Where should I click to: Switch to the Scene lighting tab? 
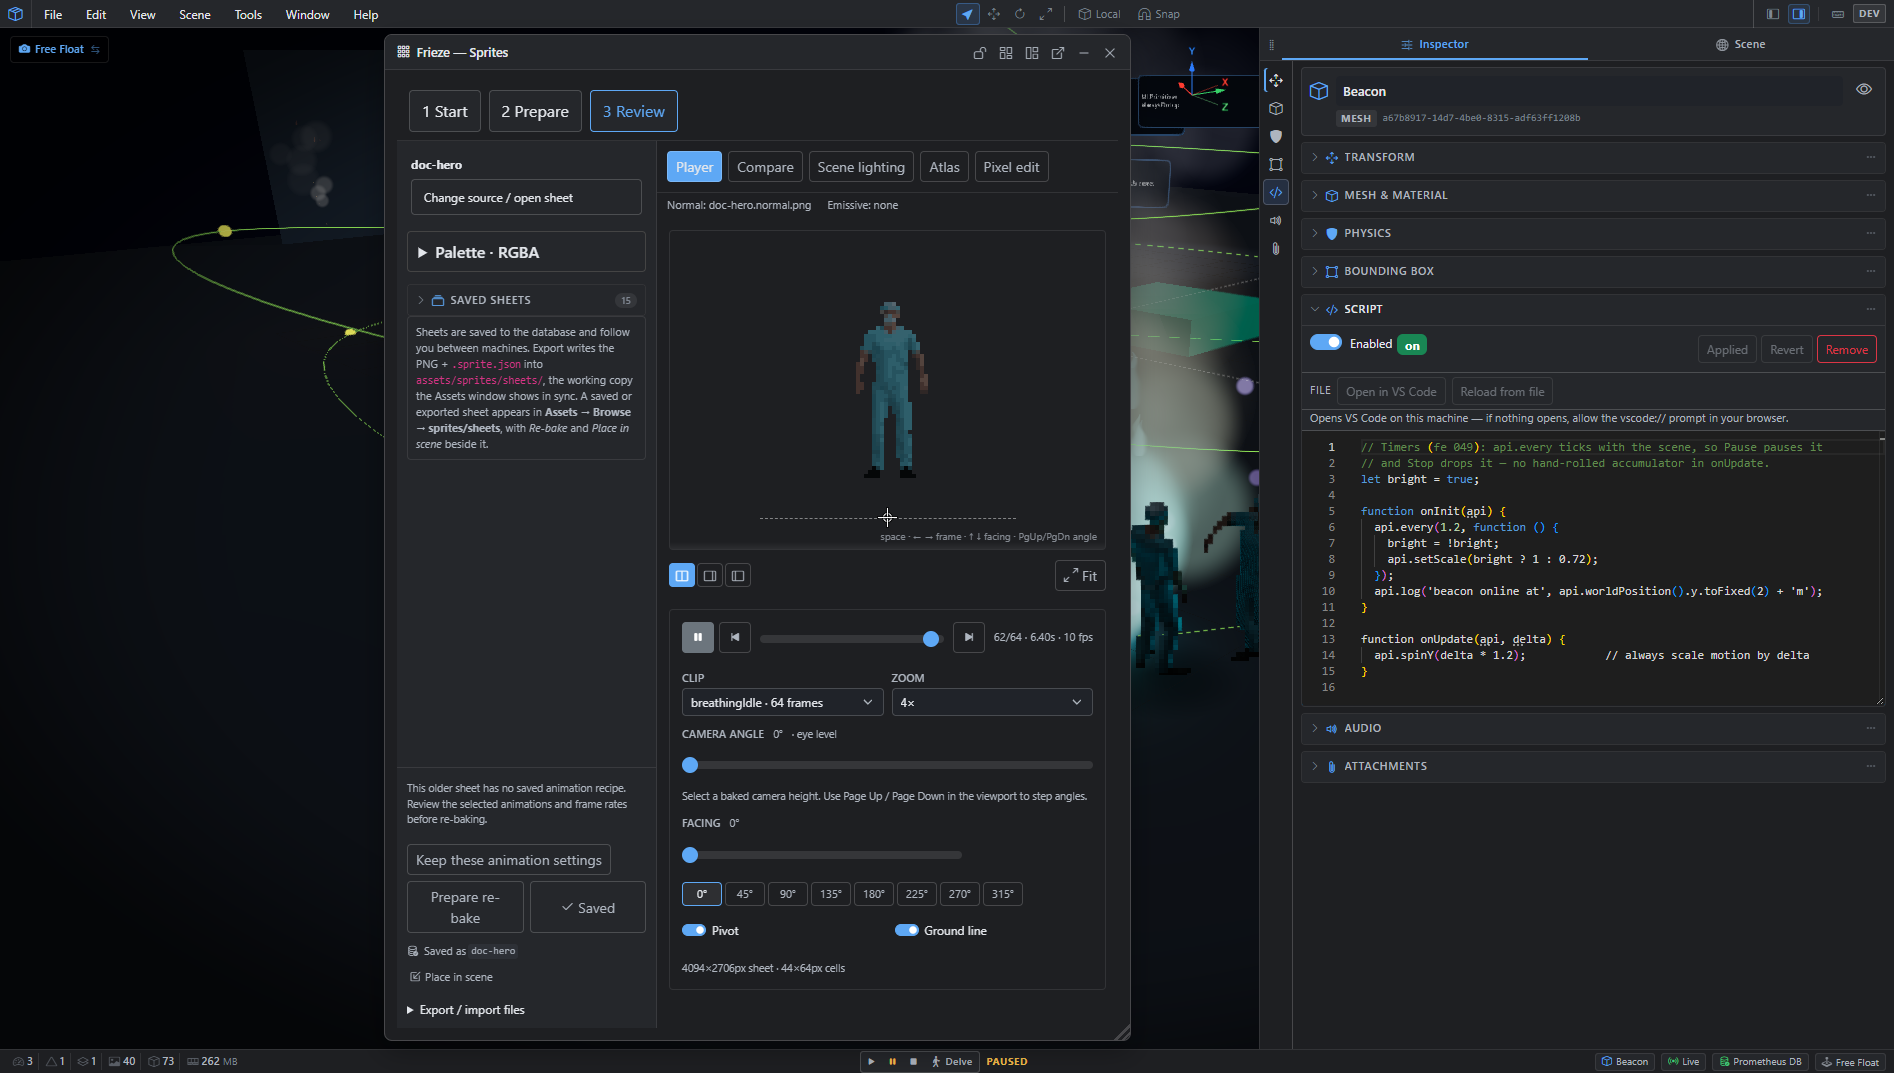[861, 167]
